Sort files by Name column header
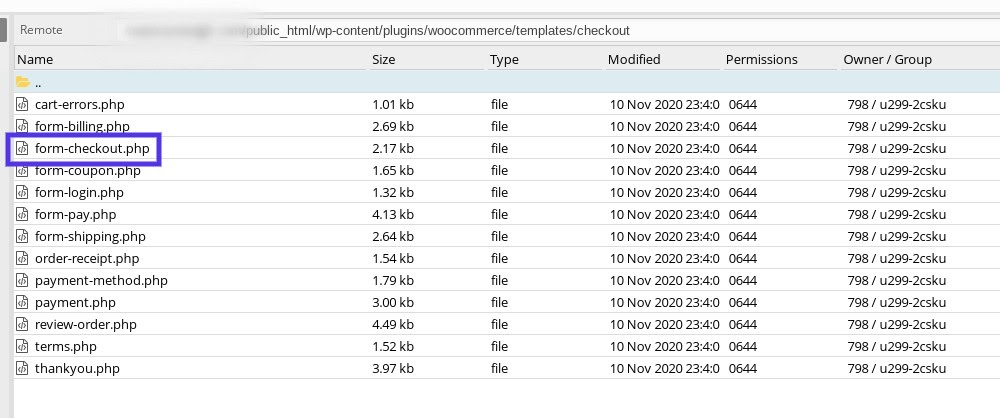The width and height of the screenshot is (1000, 418). point(35,59)
